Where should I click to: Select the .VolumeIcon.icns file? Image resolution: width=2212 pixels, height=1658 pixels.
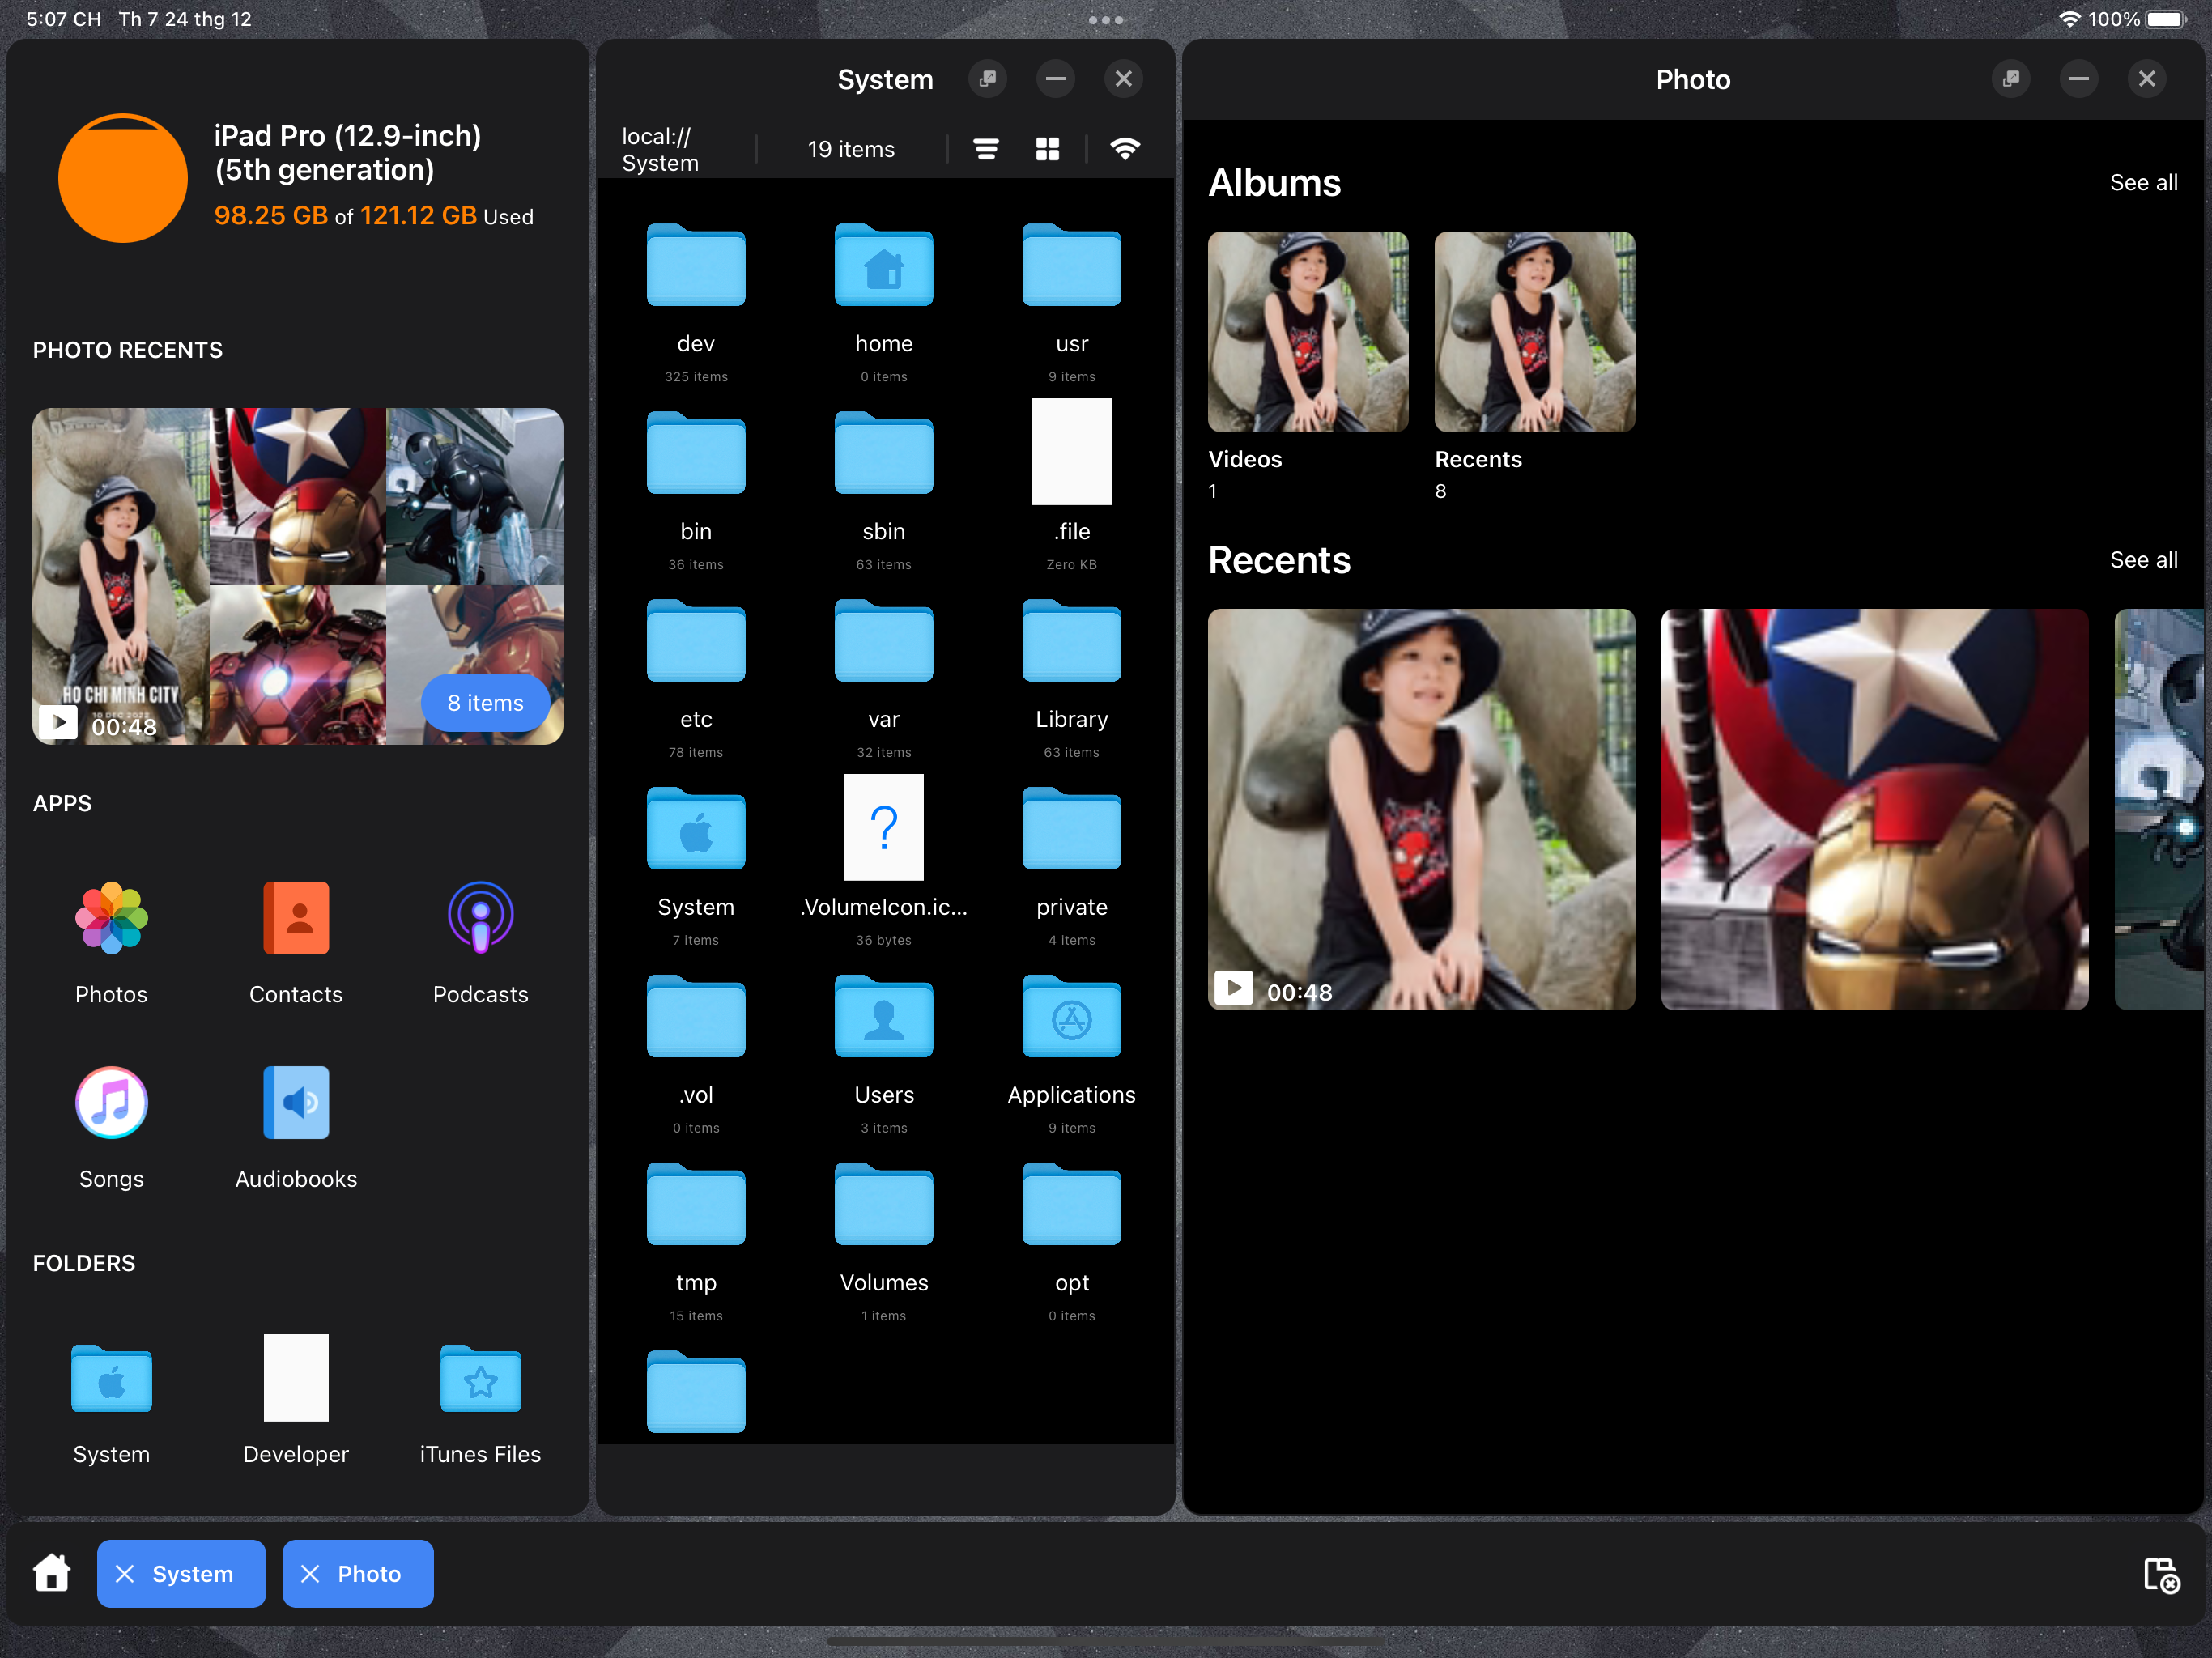coord(884,827)
